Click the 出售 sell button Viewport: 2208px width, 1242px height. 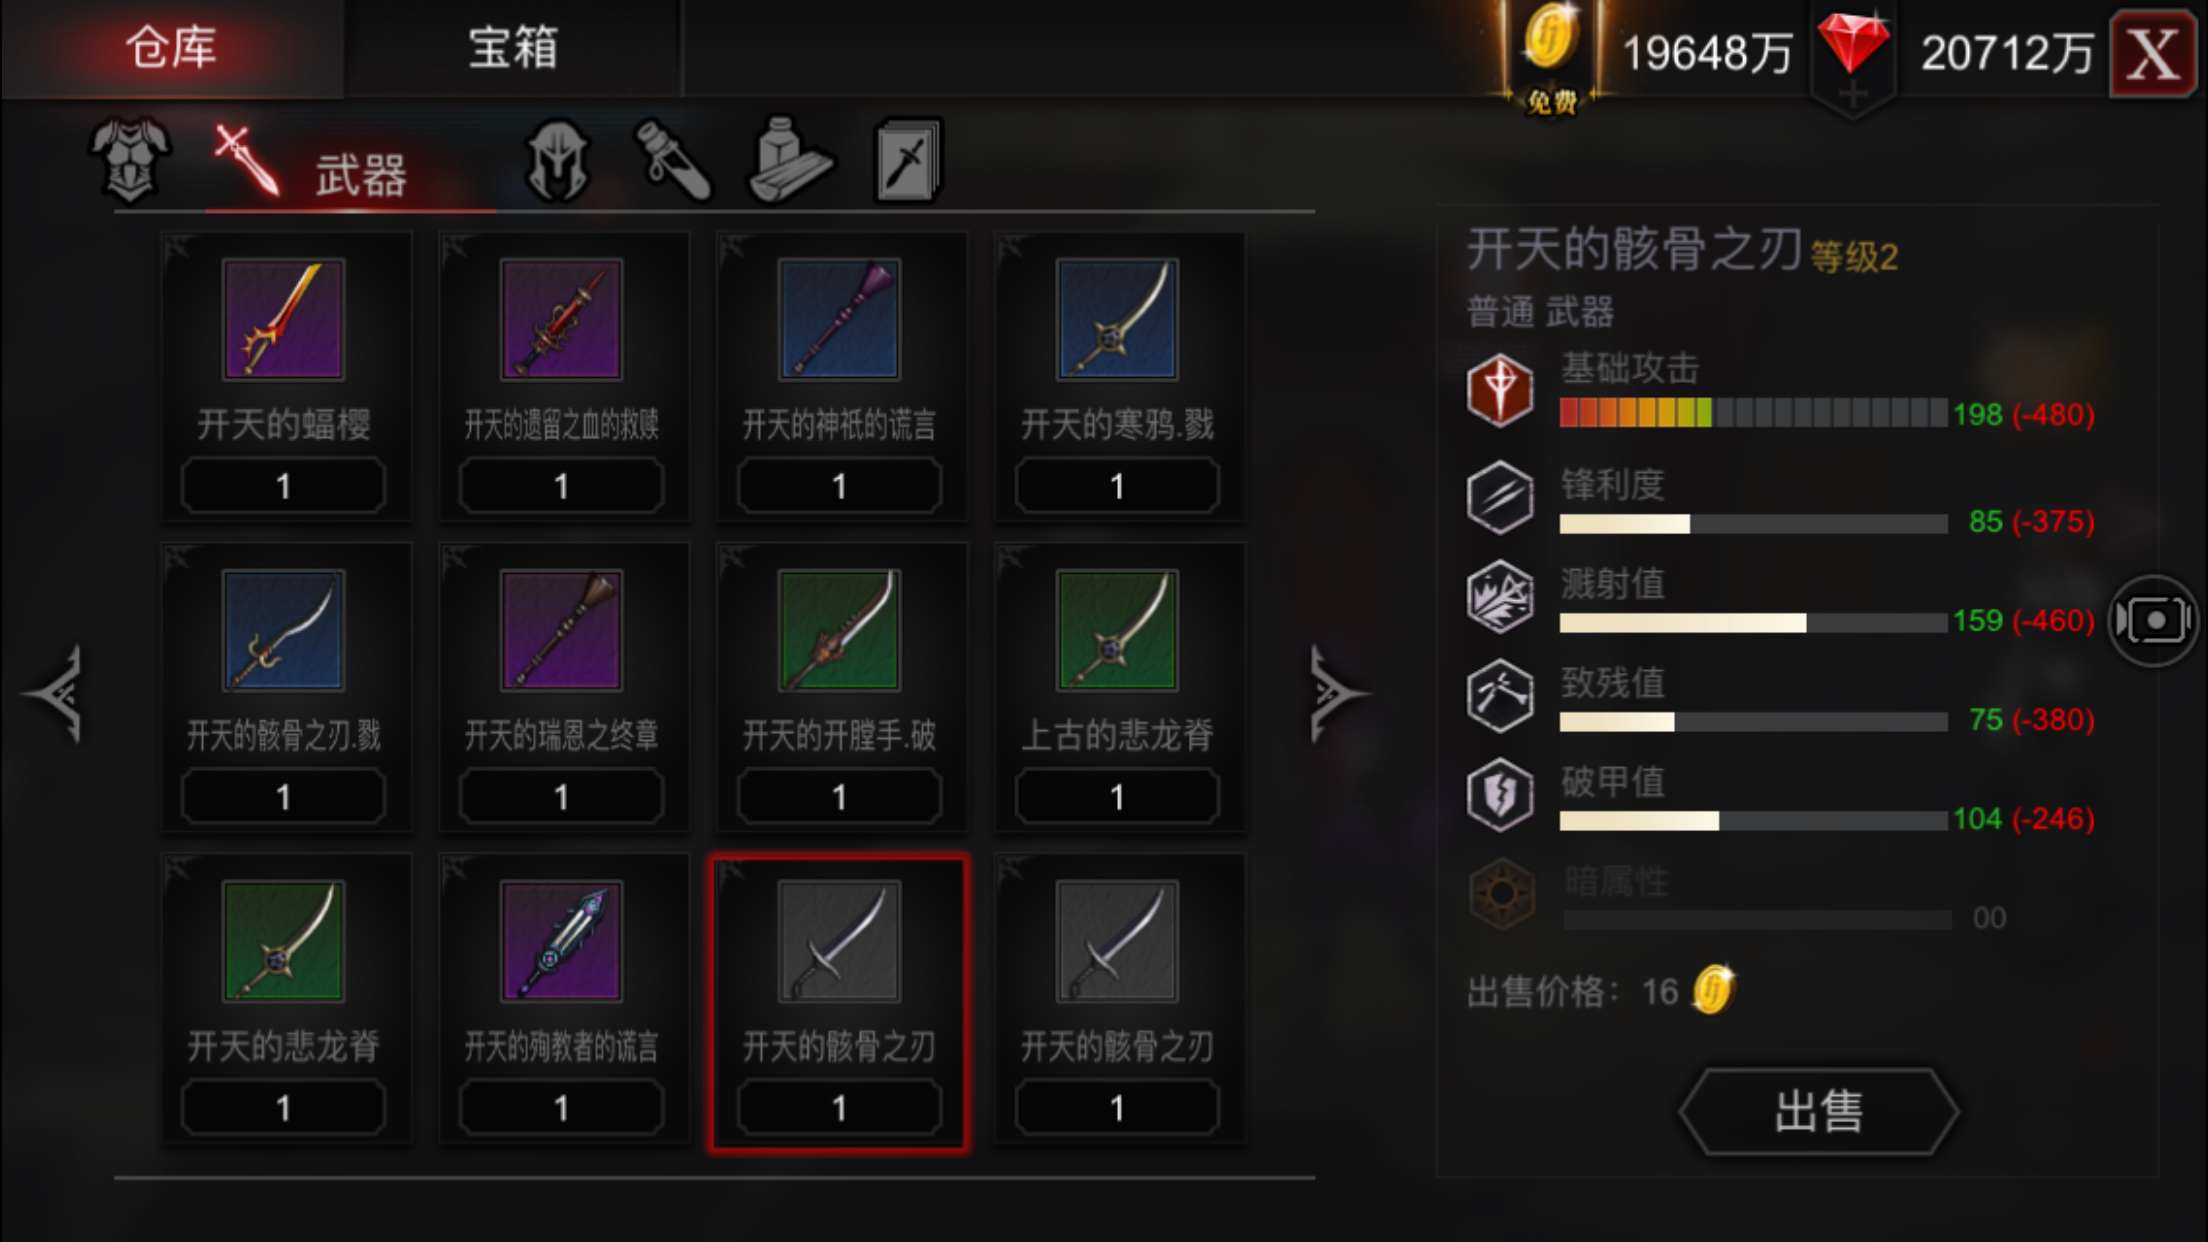[x=1818, y=1112]
